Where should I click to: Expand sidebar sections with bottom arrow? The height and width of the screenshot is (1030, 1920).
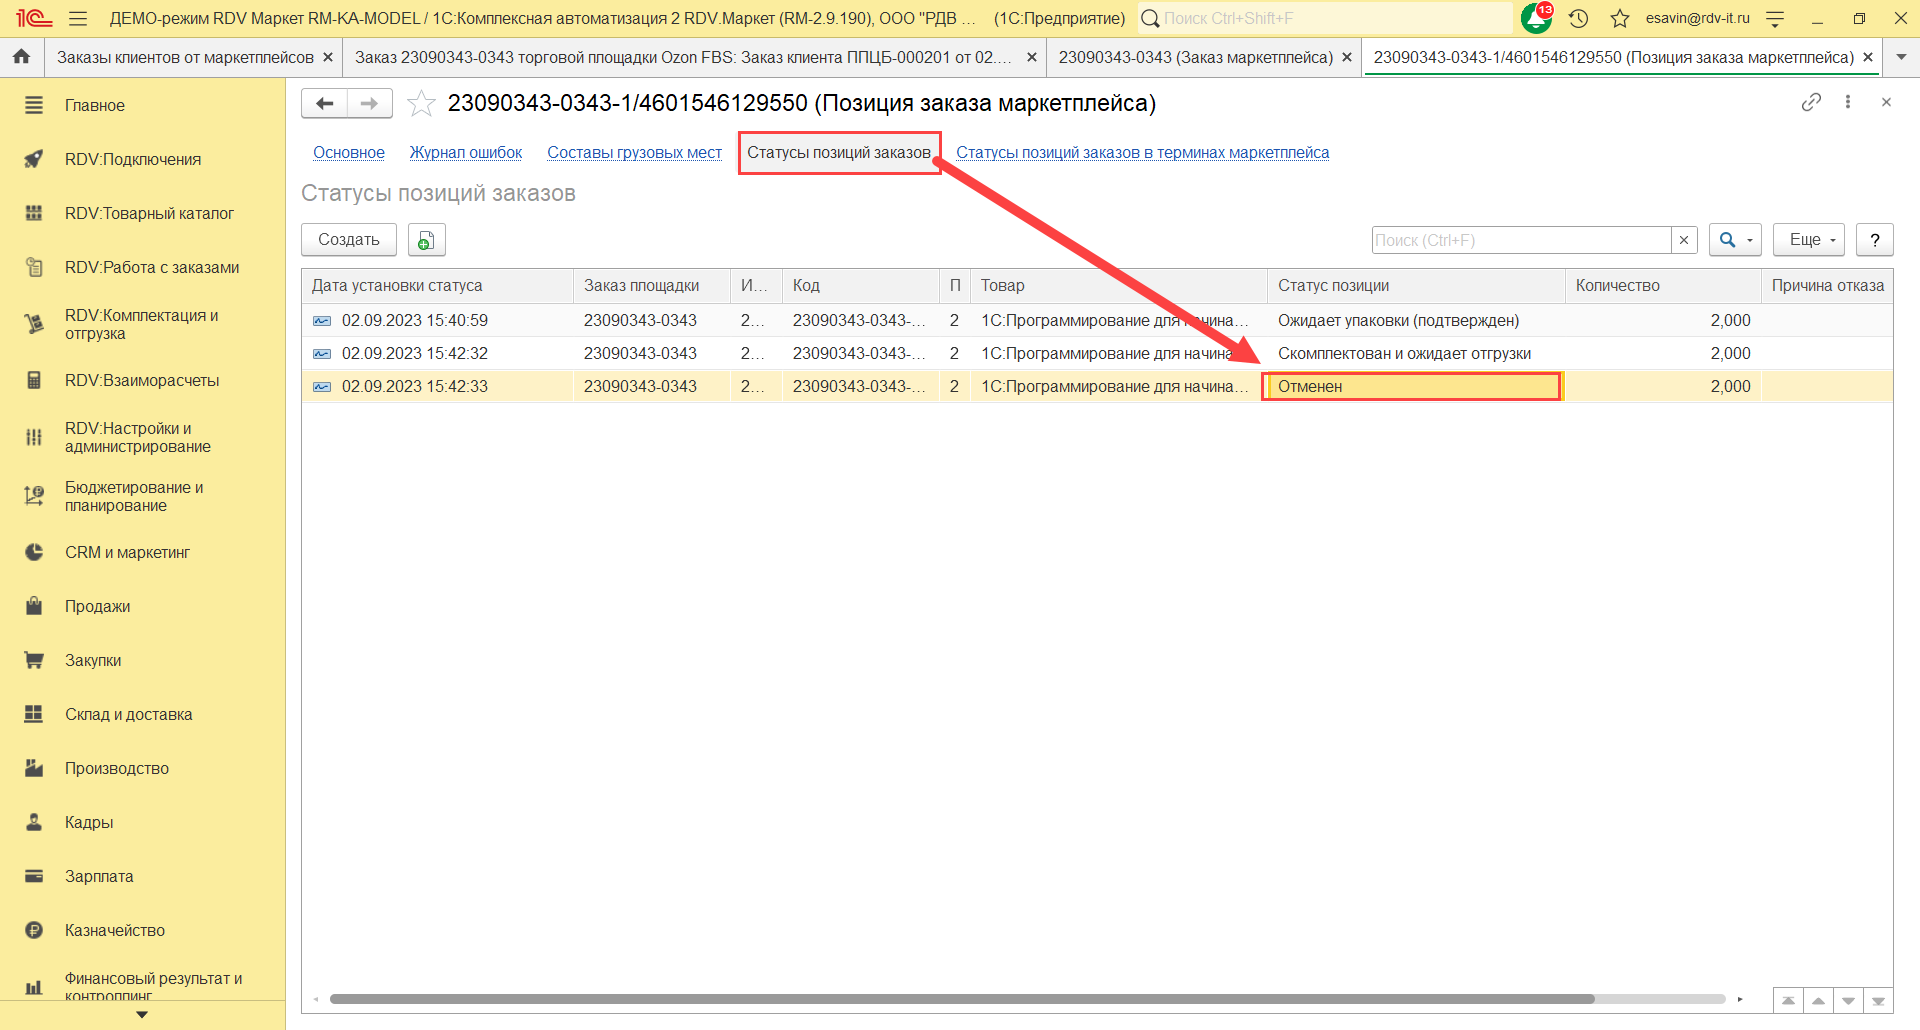(x=142, y=1015)
